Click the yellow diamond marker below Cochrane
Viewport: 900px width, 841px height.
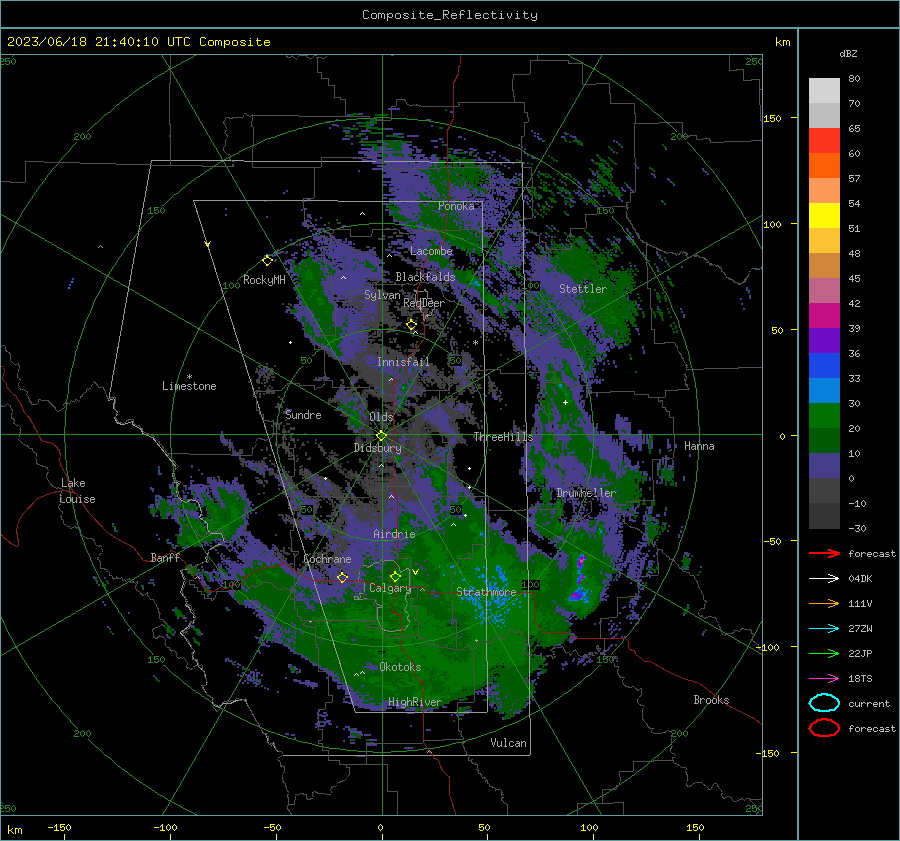coord(342,577)
